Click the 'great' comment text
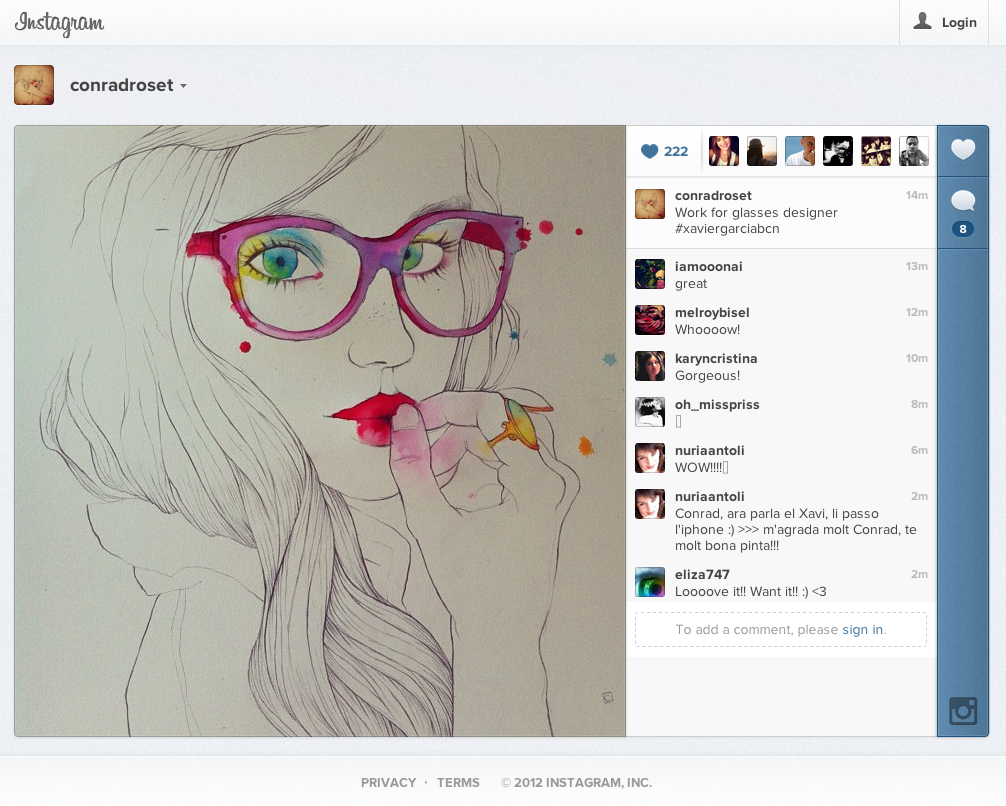Image resolution: width=1006 pixels, height=806 pixels. pyautogui.click(x=690, y=284)
